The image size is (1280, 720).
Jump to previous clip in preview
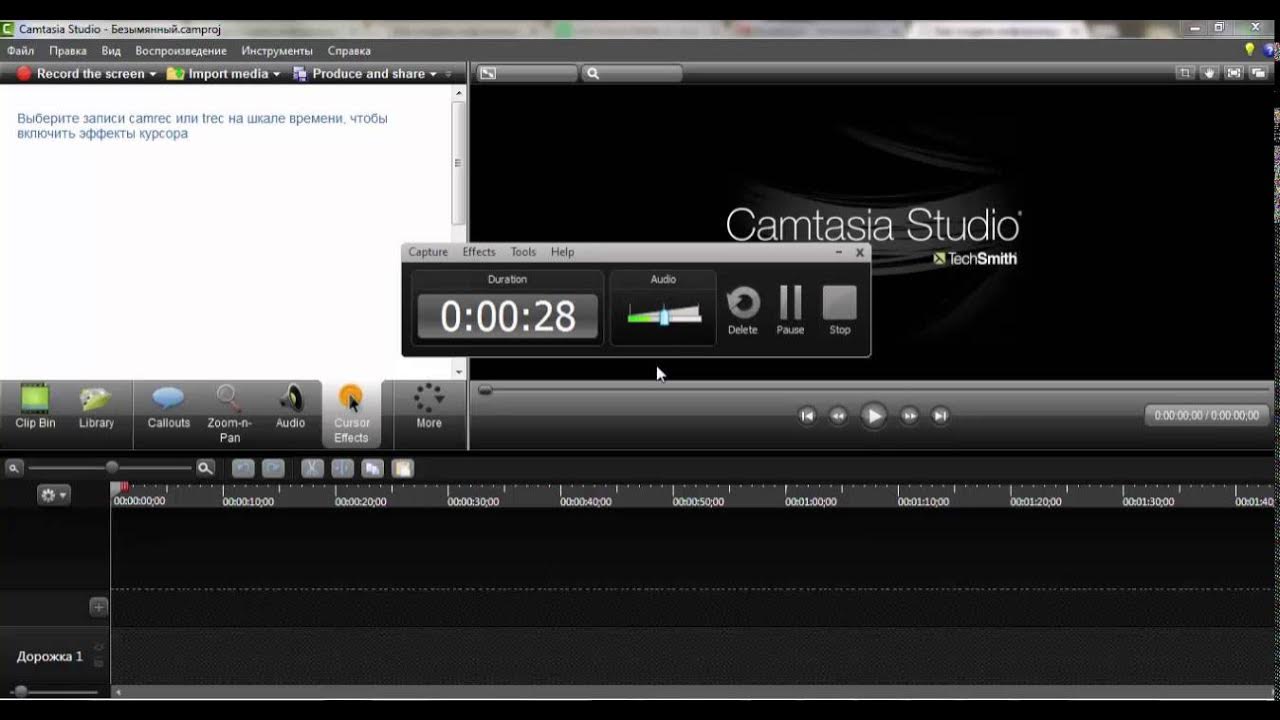coord(807,416)
